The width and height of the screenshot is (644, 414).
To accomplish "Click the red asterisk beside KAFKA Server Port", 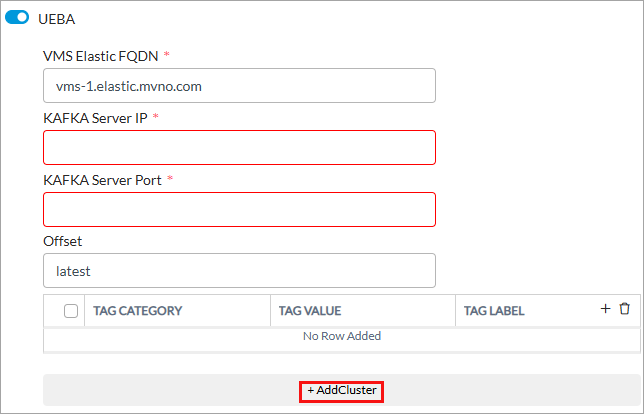I will [x=170, y=180].
